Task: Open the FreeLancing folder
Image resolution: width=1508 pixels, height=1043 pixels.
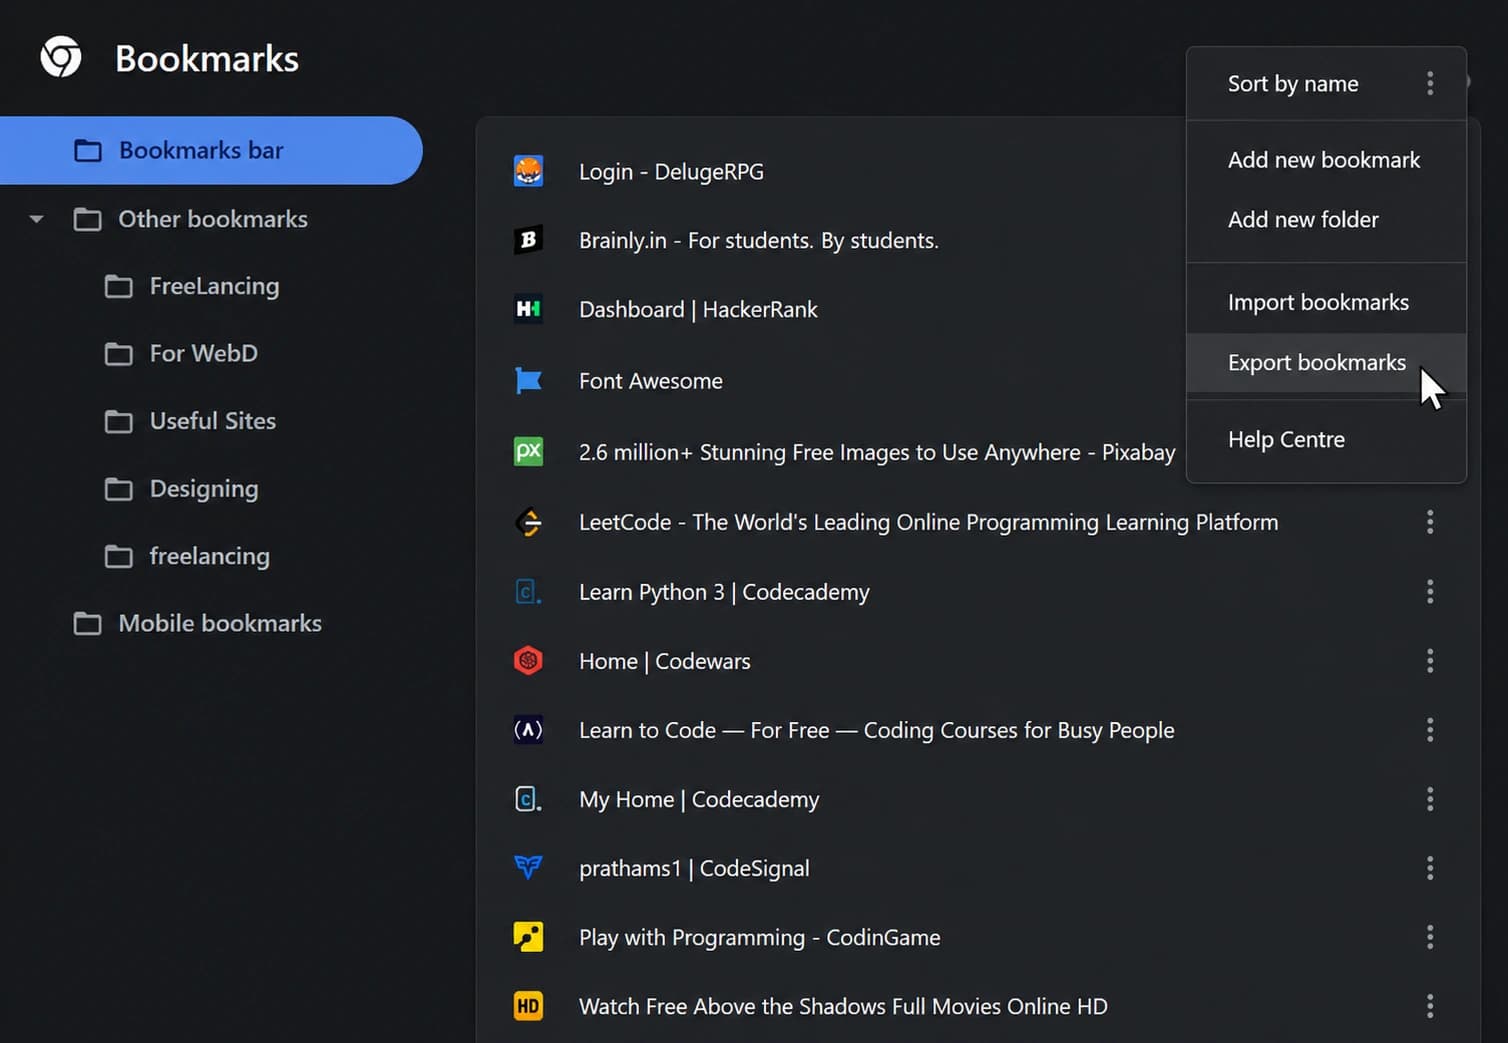Action: pyautogui.click(x=214, y=286)
